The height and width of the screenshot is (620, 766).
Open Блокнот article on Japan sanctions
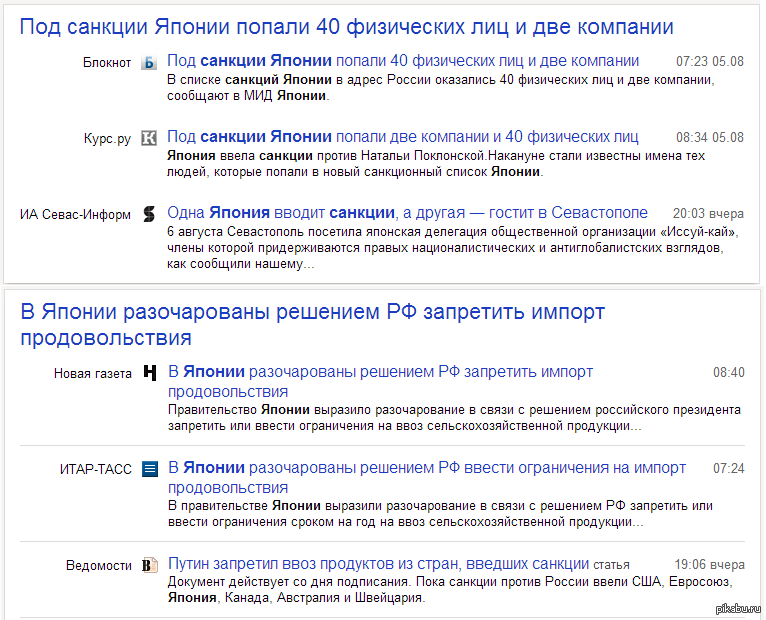coord(403,60)
